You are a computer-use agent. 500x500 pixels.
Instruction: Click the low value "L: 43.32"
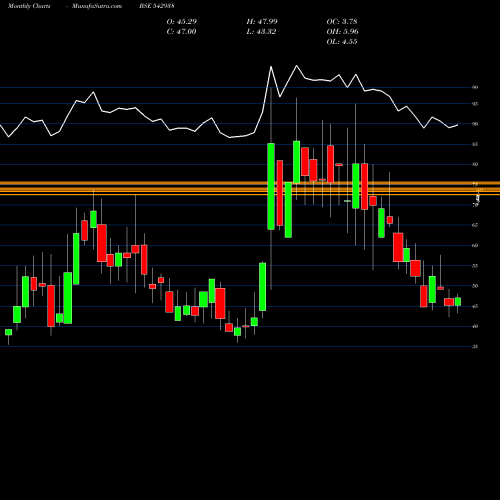[261, 31]
